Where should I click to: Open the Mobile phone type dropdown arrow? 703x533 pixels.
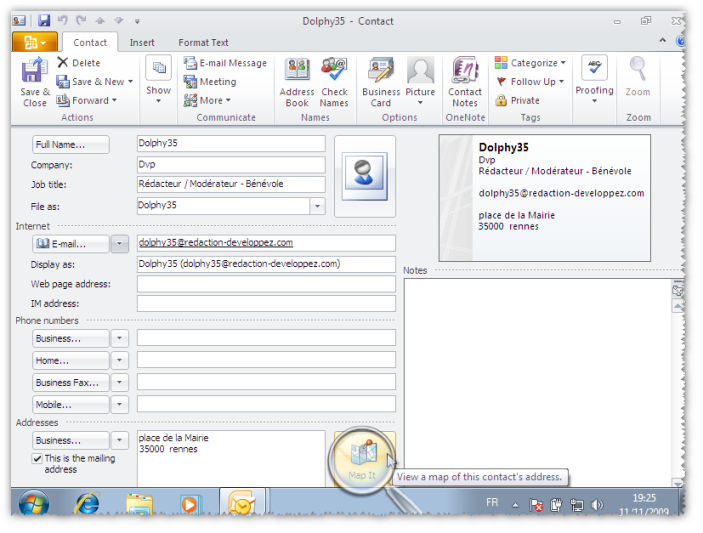(119, 405)
